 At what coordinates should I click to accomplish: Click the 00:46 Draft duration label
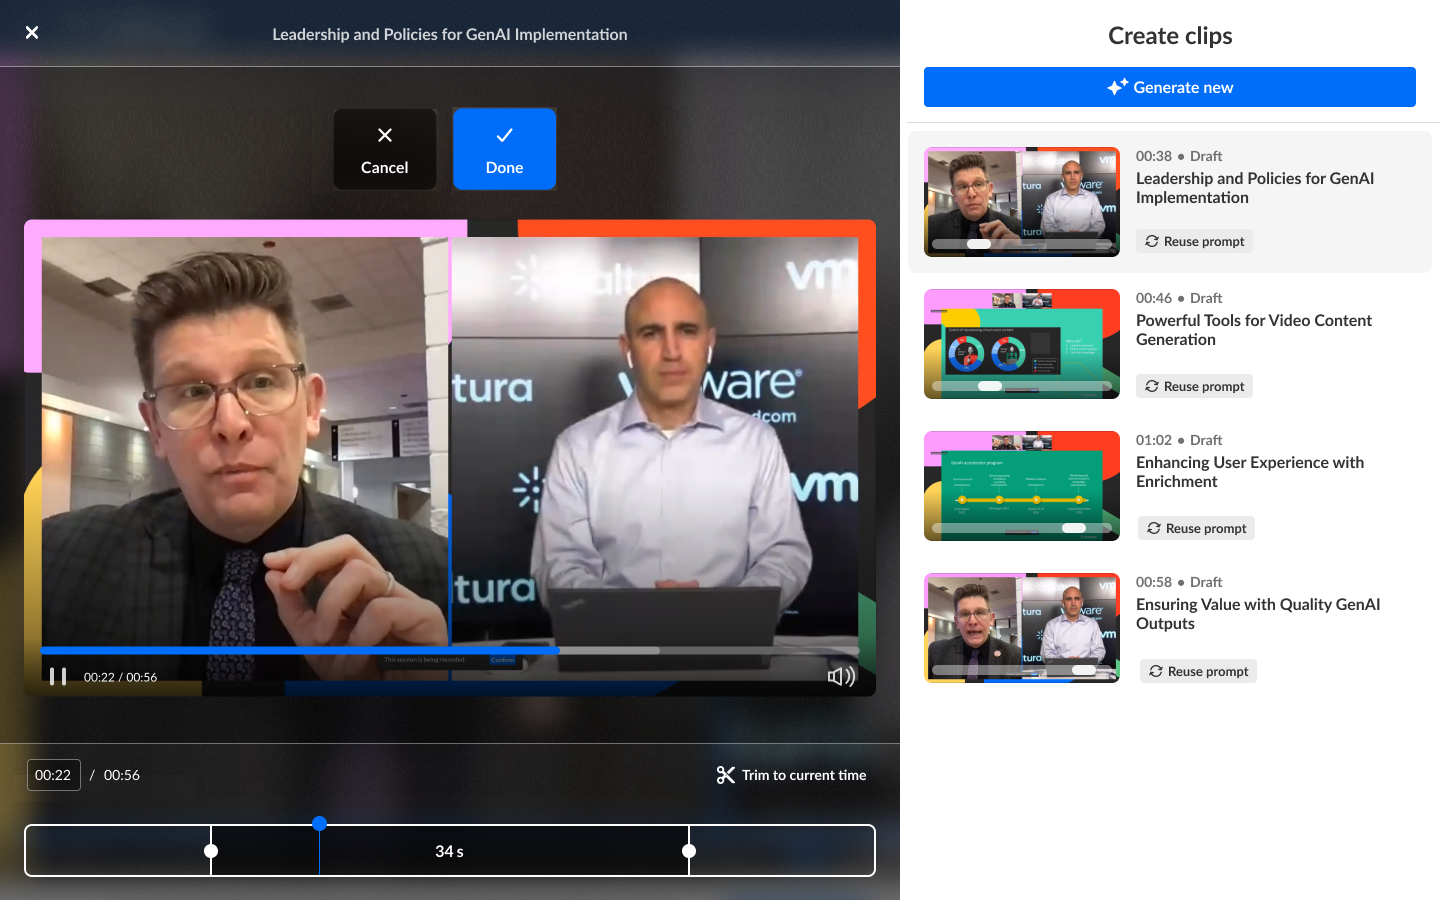pyautogui.click(x=1179, y=298)
